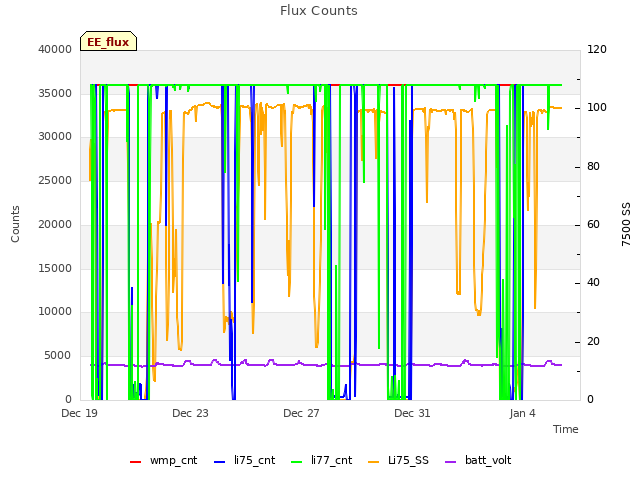Click the red wmp_cnt legend swatch
Image resolution: width=640 pixels, height=480 pixels.
coord(135,462)
